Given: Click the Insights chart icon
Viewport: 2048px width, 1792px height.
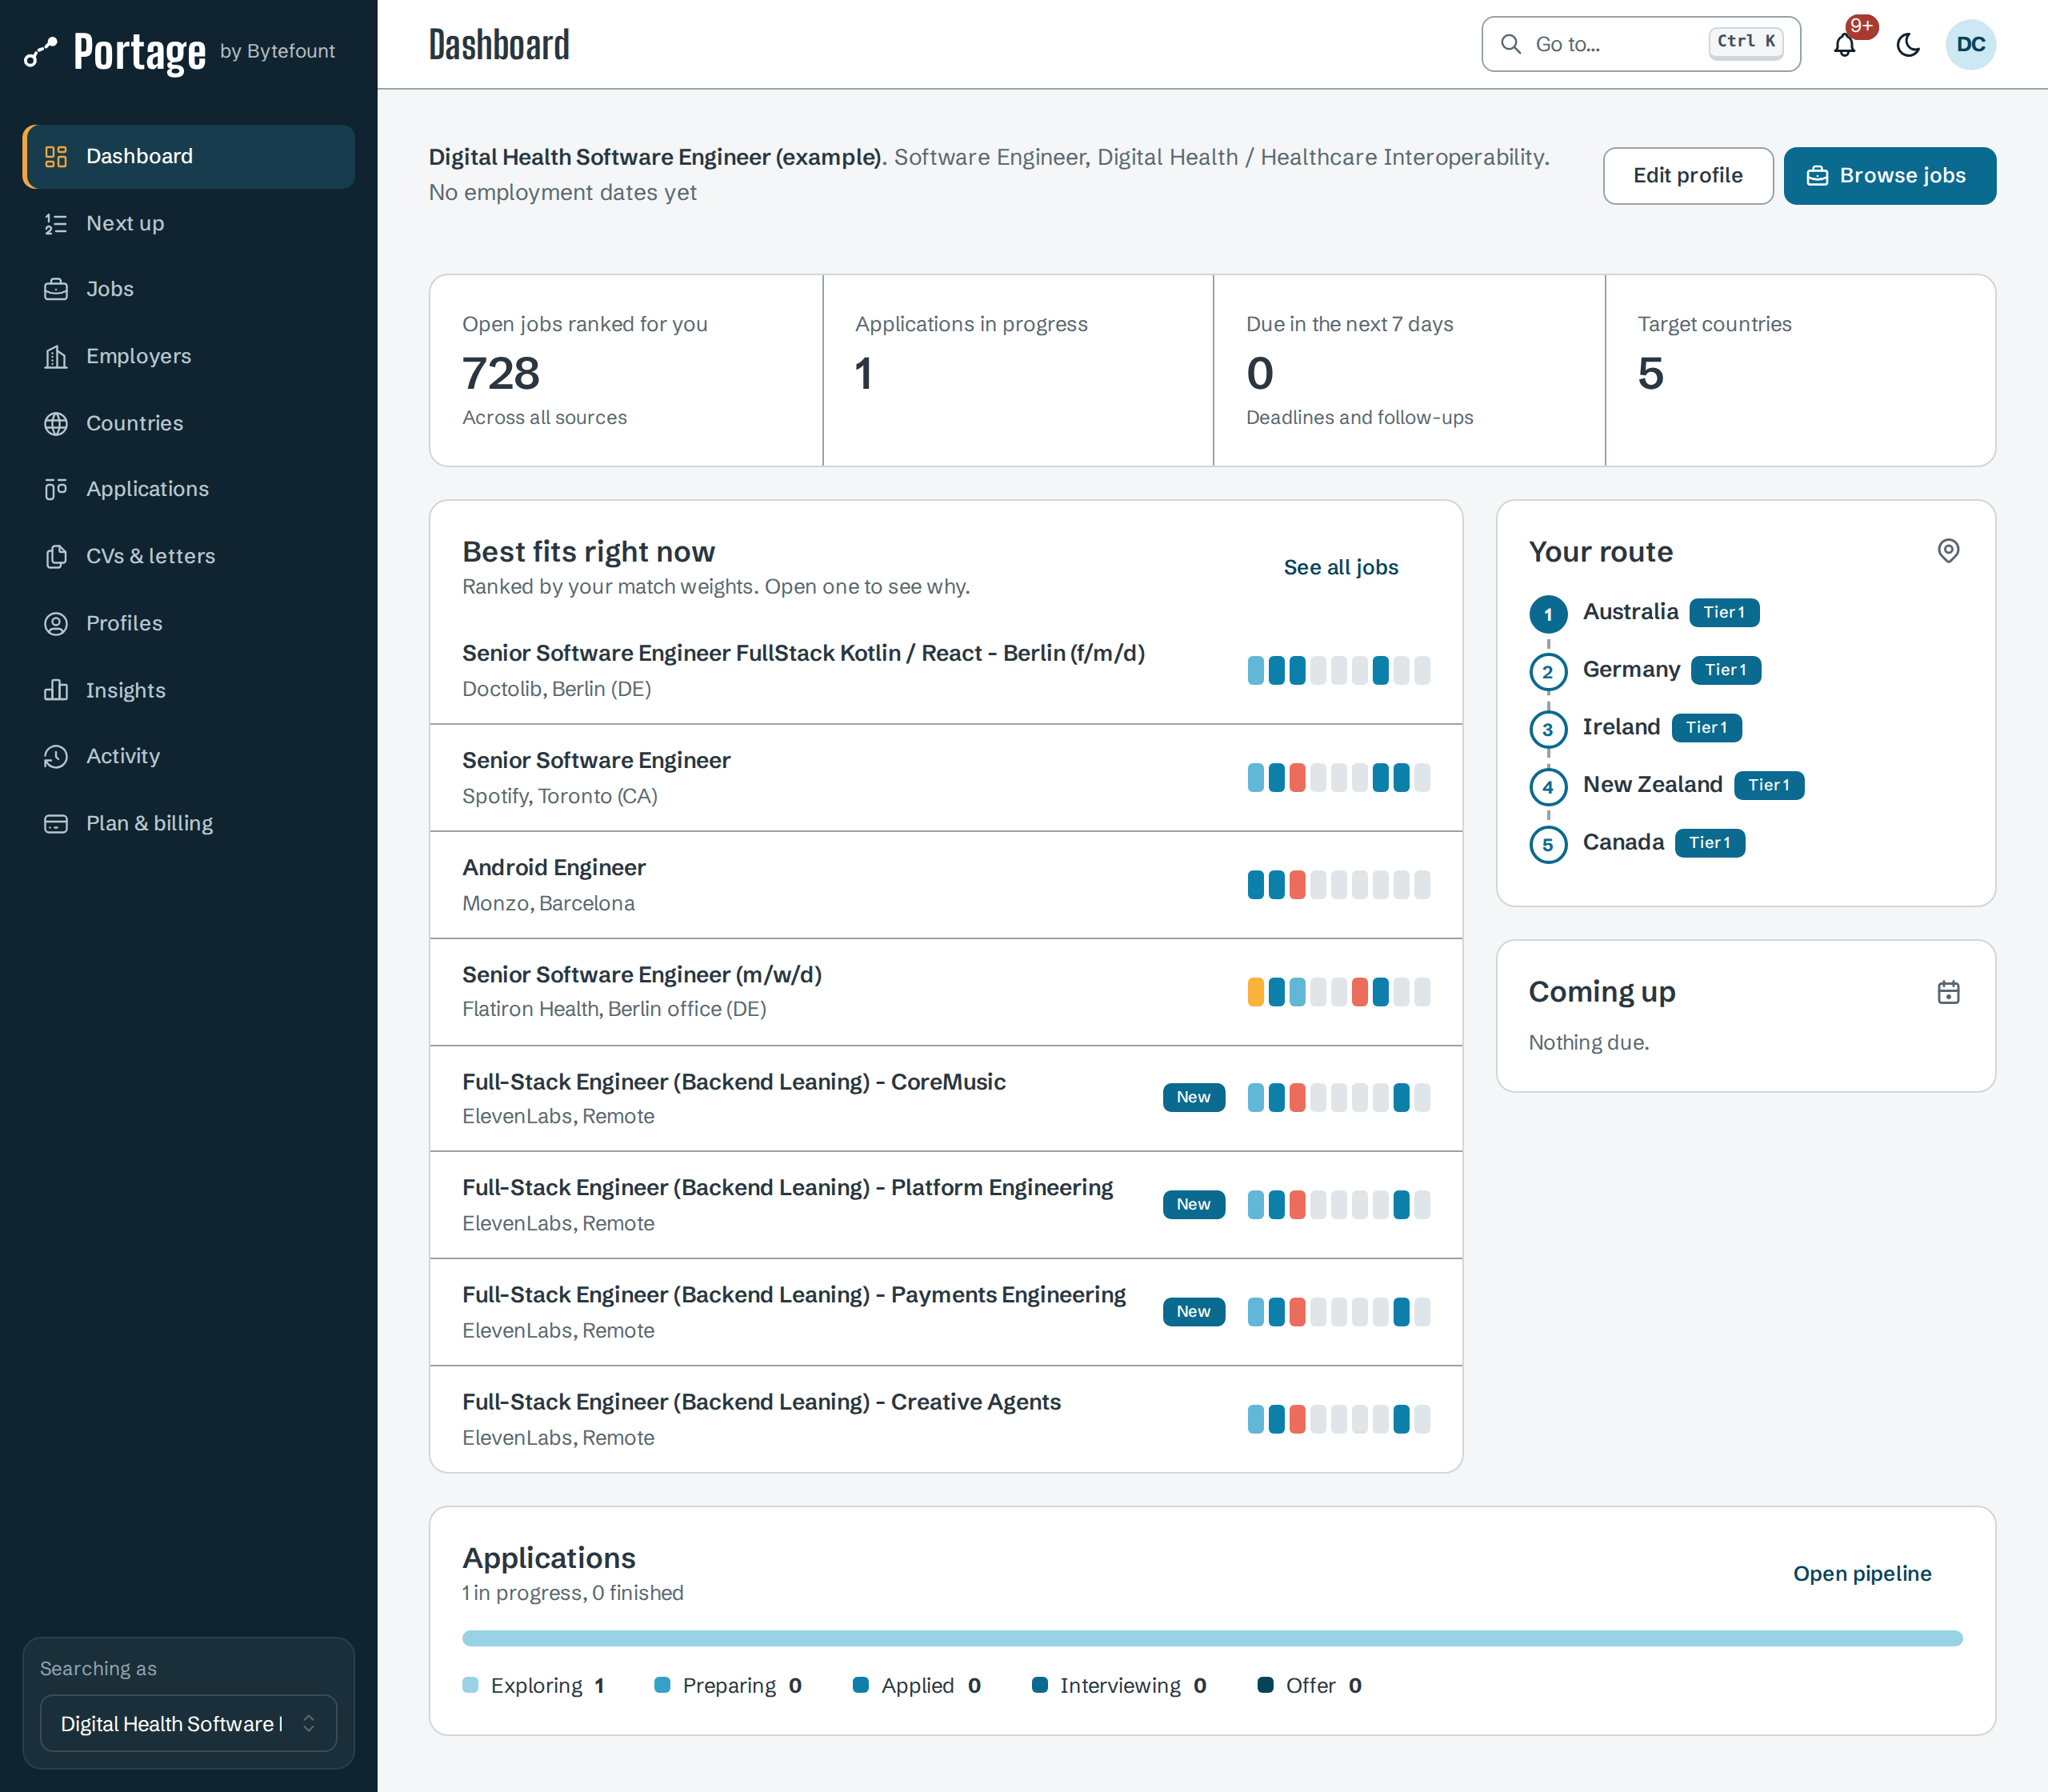Looking at the screenshot, I should (56, 690).
